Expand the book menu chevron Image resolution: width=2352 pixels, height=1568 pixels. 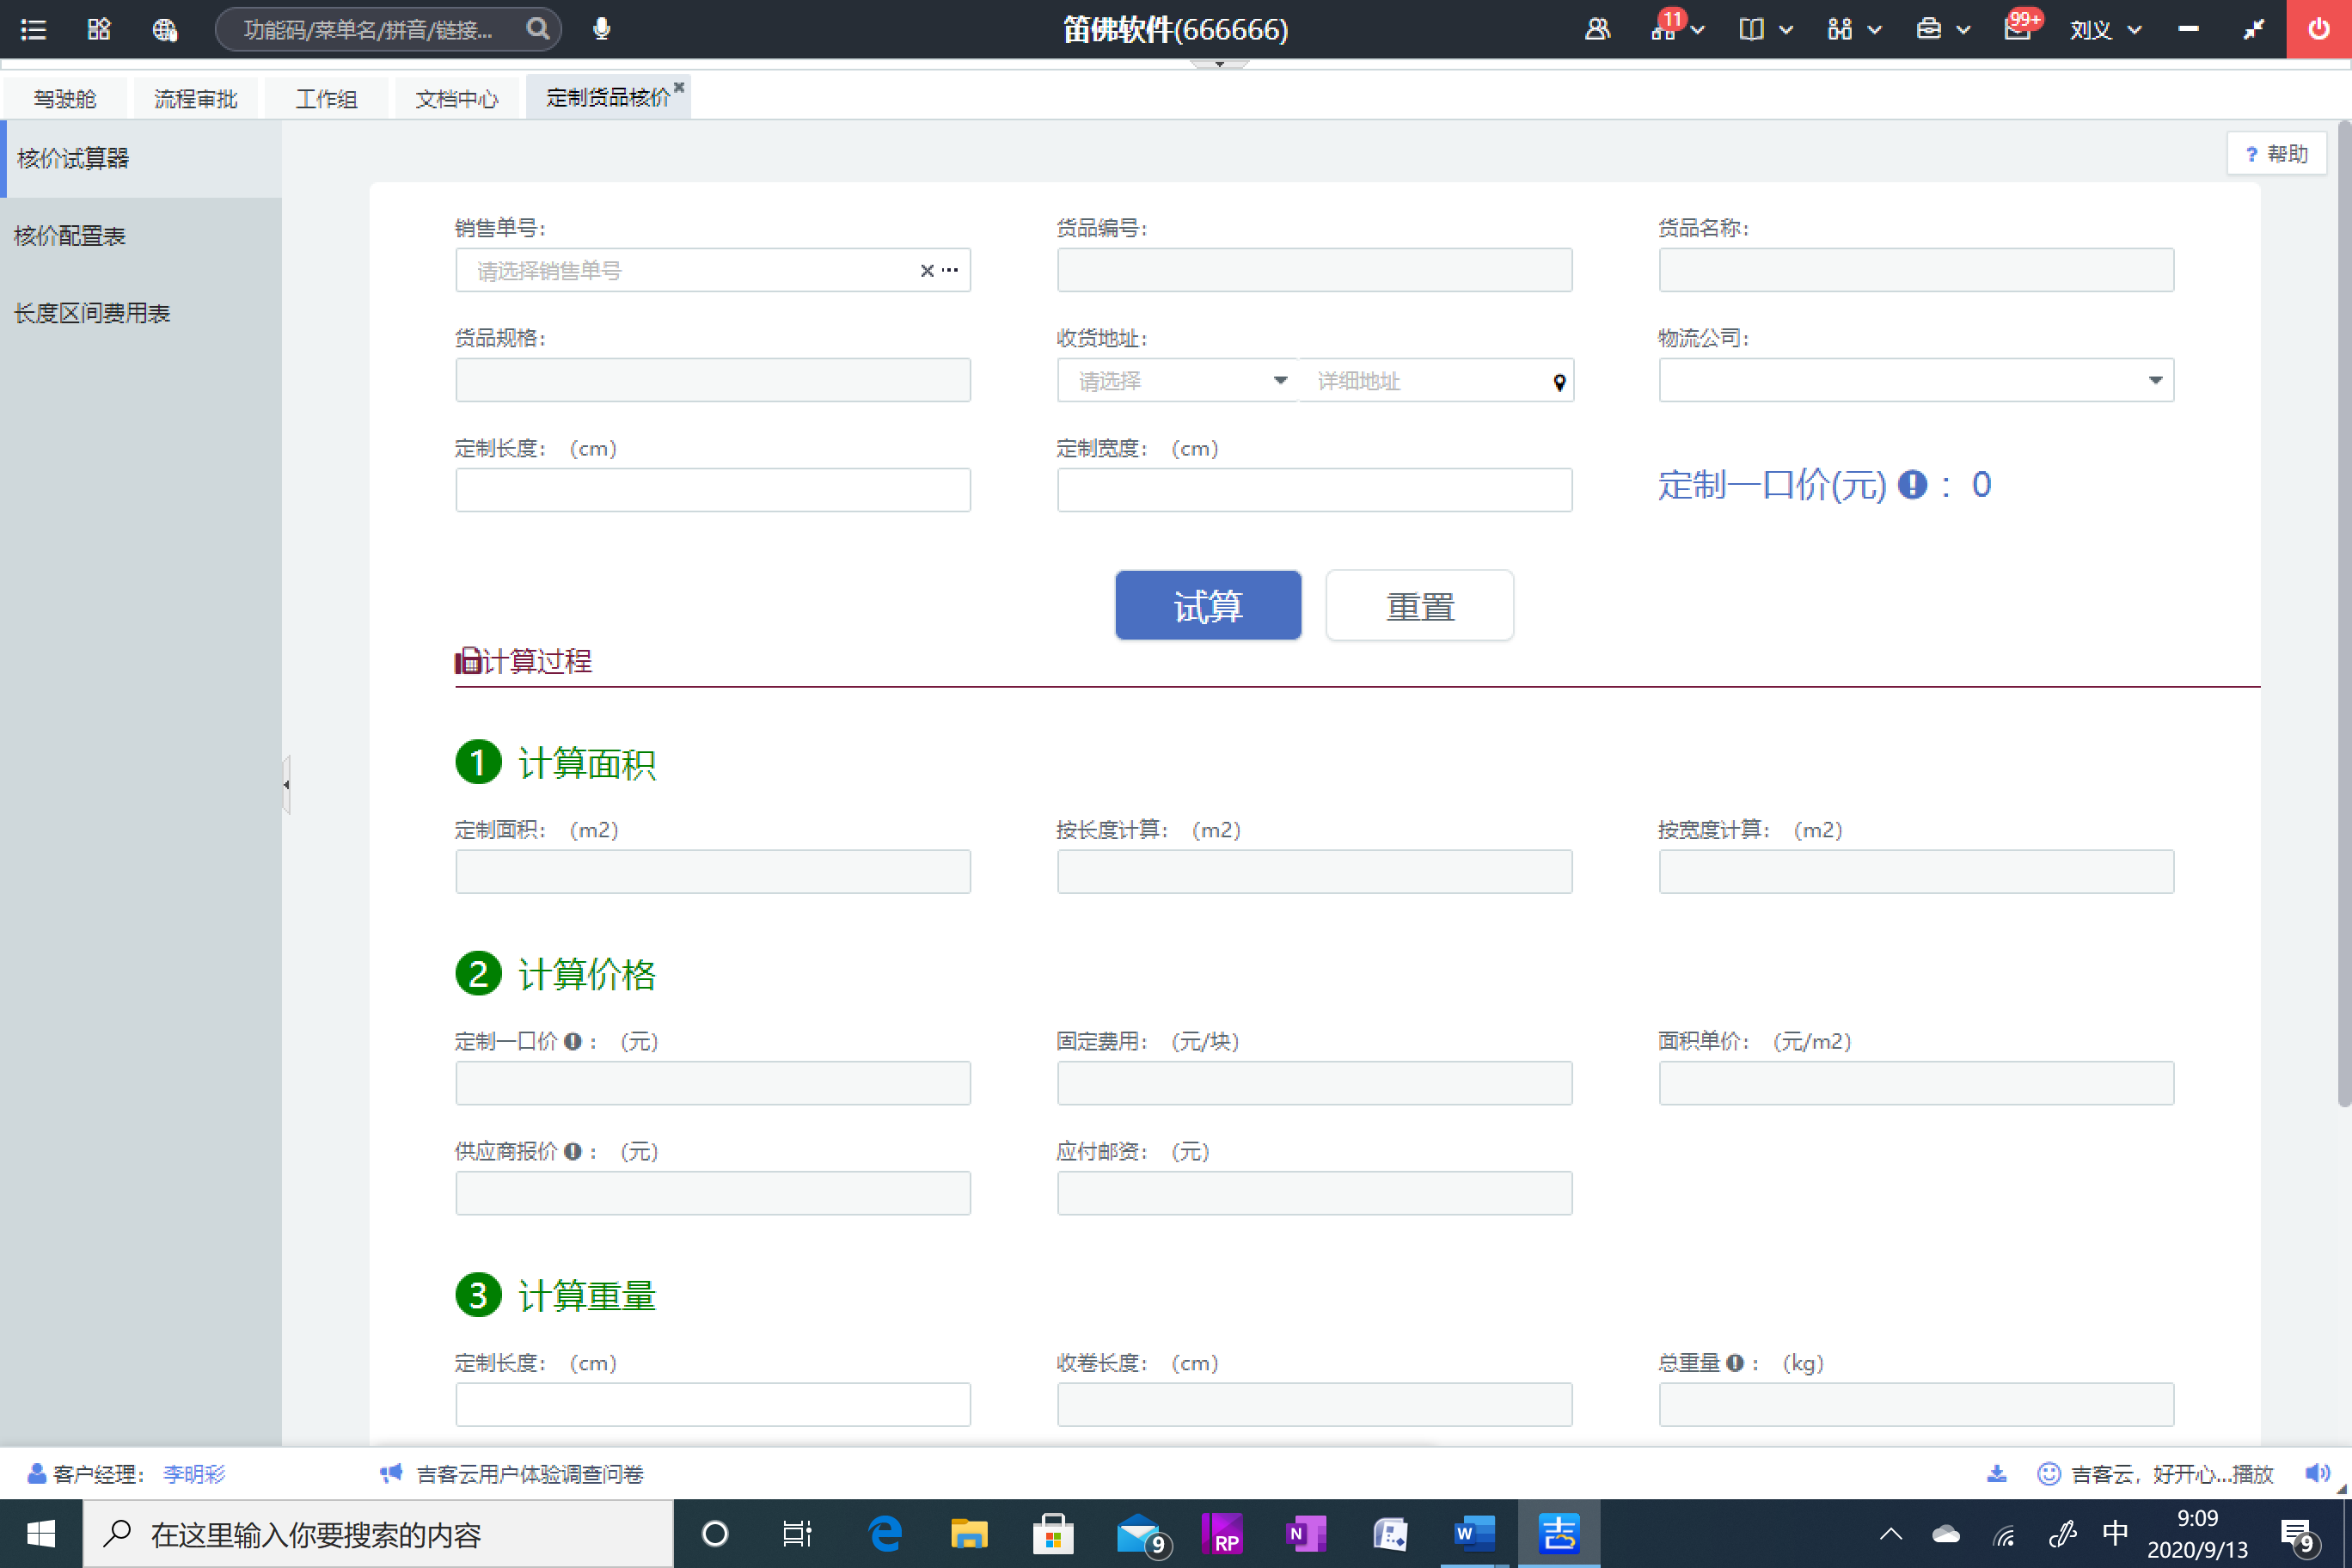1786,30
